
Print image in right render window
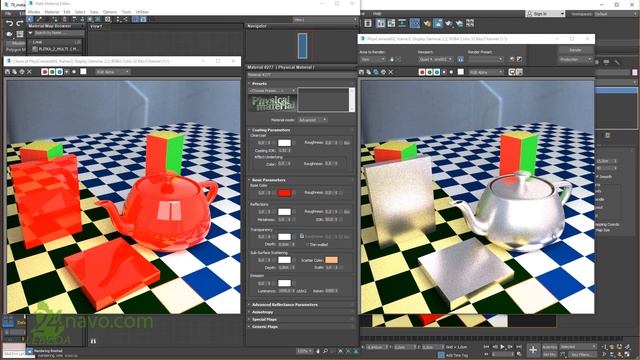(x=383, y=72)
